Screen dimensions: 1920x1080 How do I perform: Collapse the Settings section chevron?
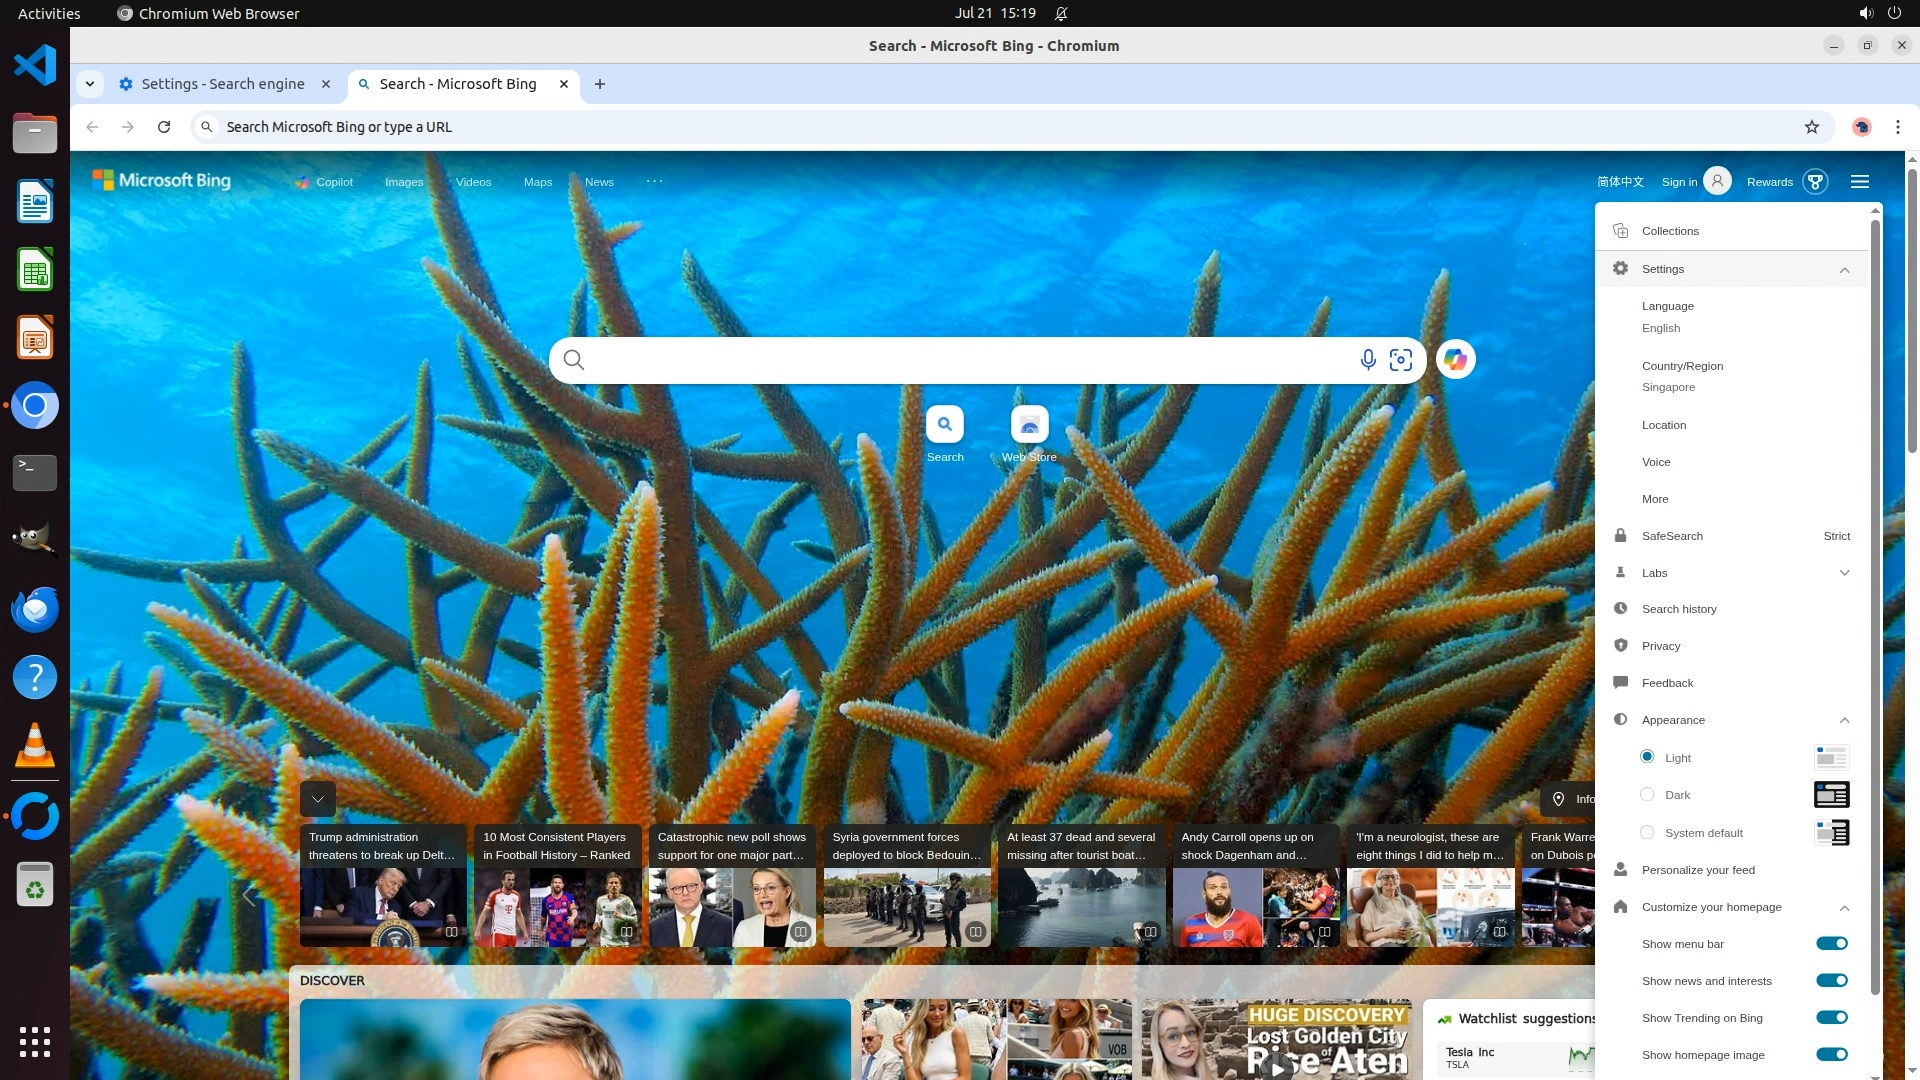[x=1844, y=270]
